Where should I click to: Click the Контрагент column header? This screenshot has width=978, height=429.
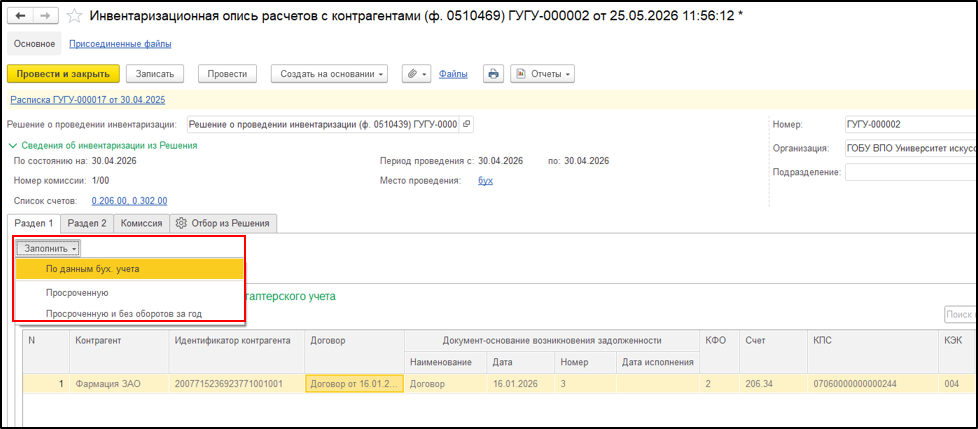coord(119,351)
